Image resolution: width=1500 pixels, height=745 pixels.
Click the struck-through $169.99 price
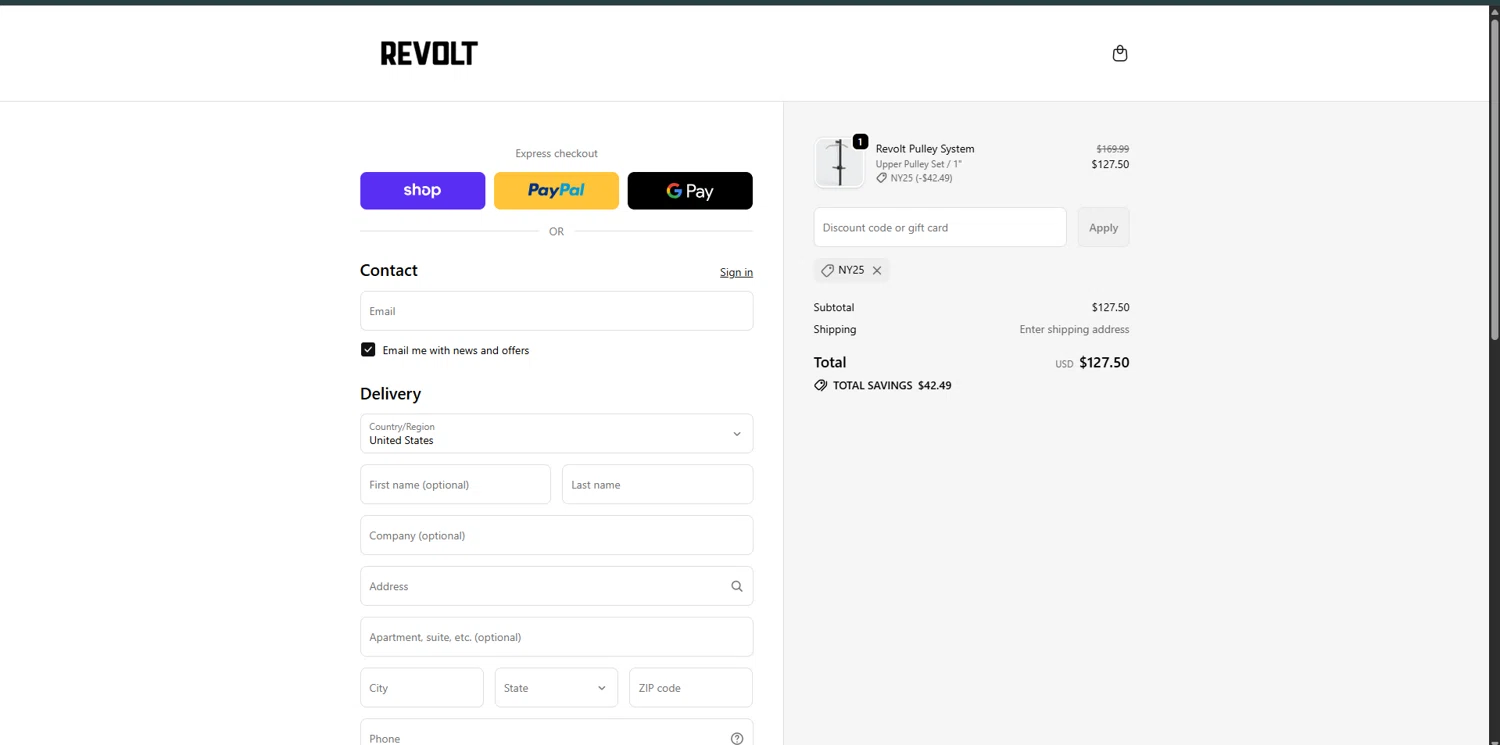[1112, 149]
